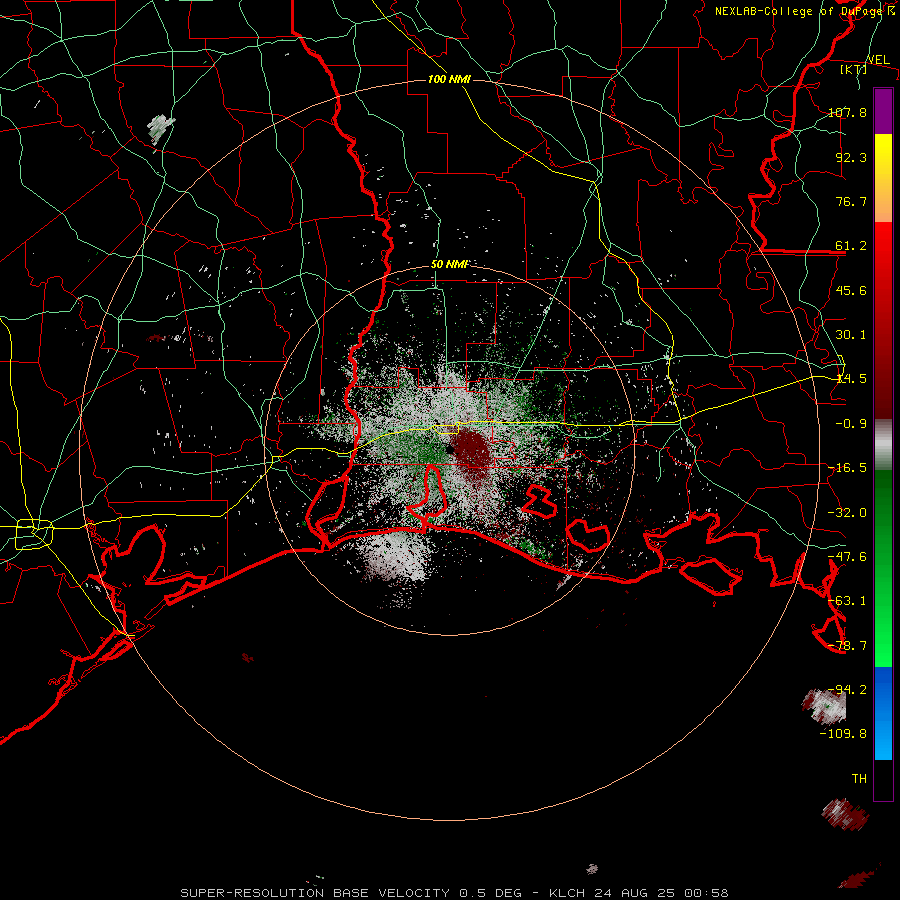Click the -32.0 velocity scale value
The height and width of the screenshot is (900, 900).
[847, 513]
